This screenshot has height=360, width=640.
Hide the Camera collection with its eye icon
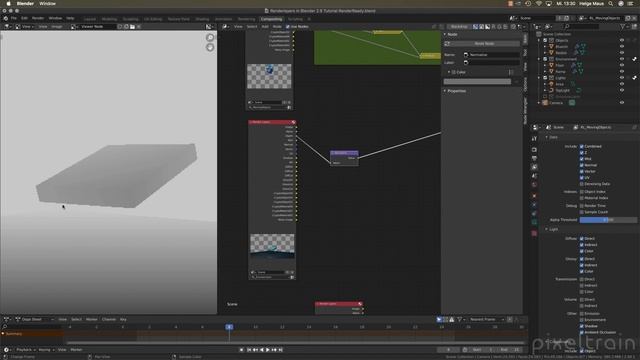point(622,103)
